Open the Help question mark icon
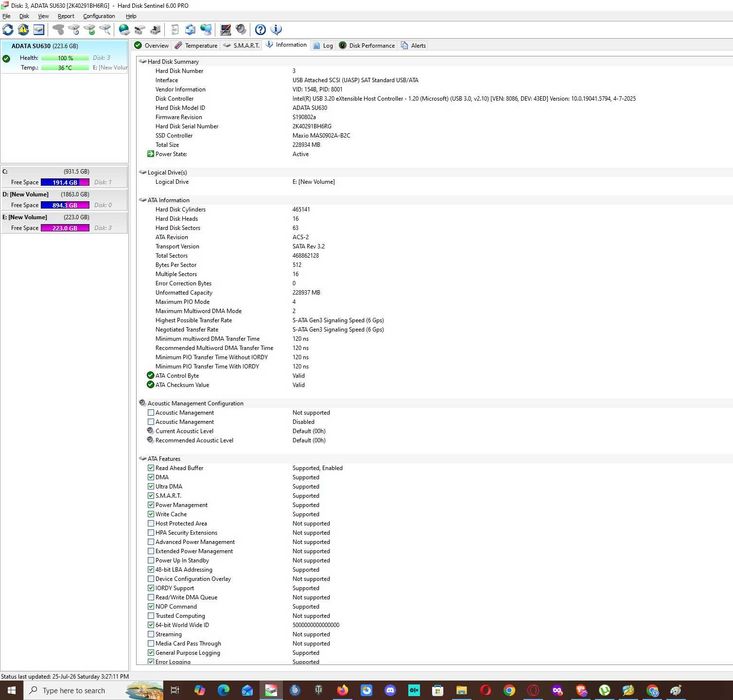The width and height of the screenshot is (733, 700). [x=260, y=30]
